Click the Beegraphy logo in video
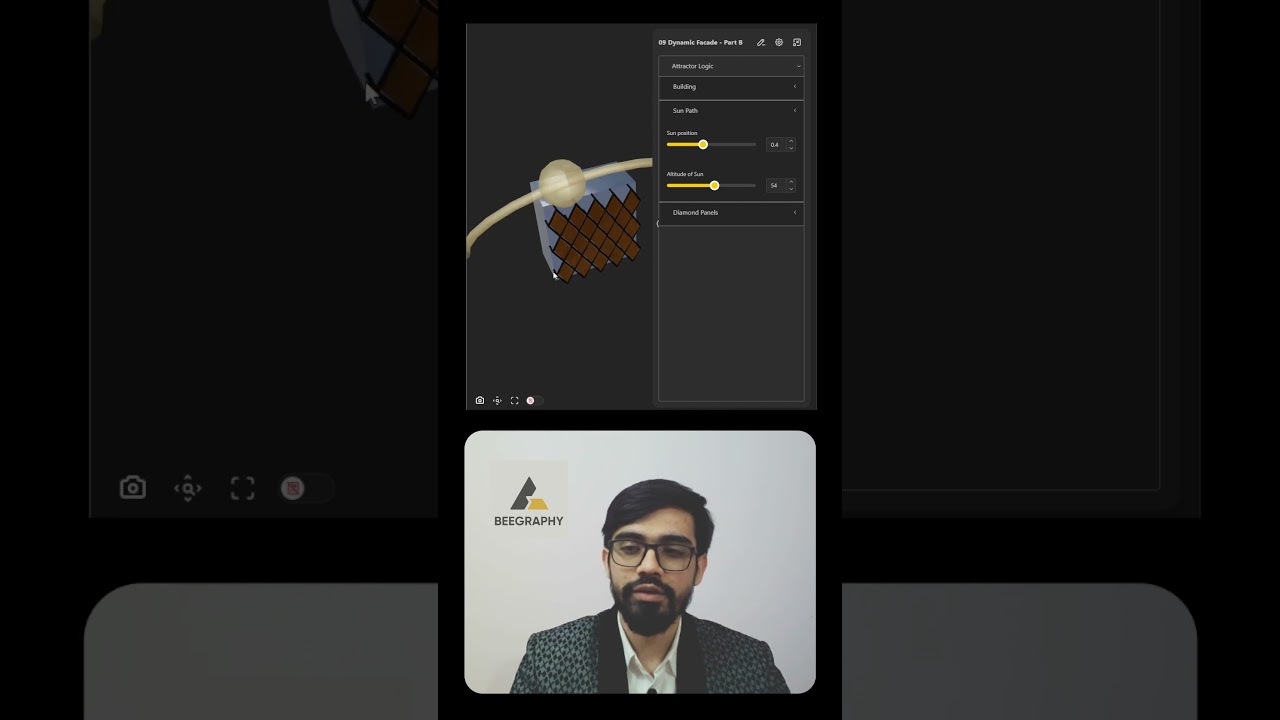Image resolution: width=1280 pixels, height=720 pixels. coord(528,502)
